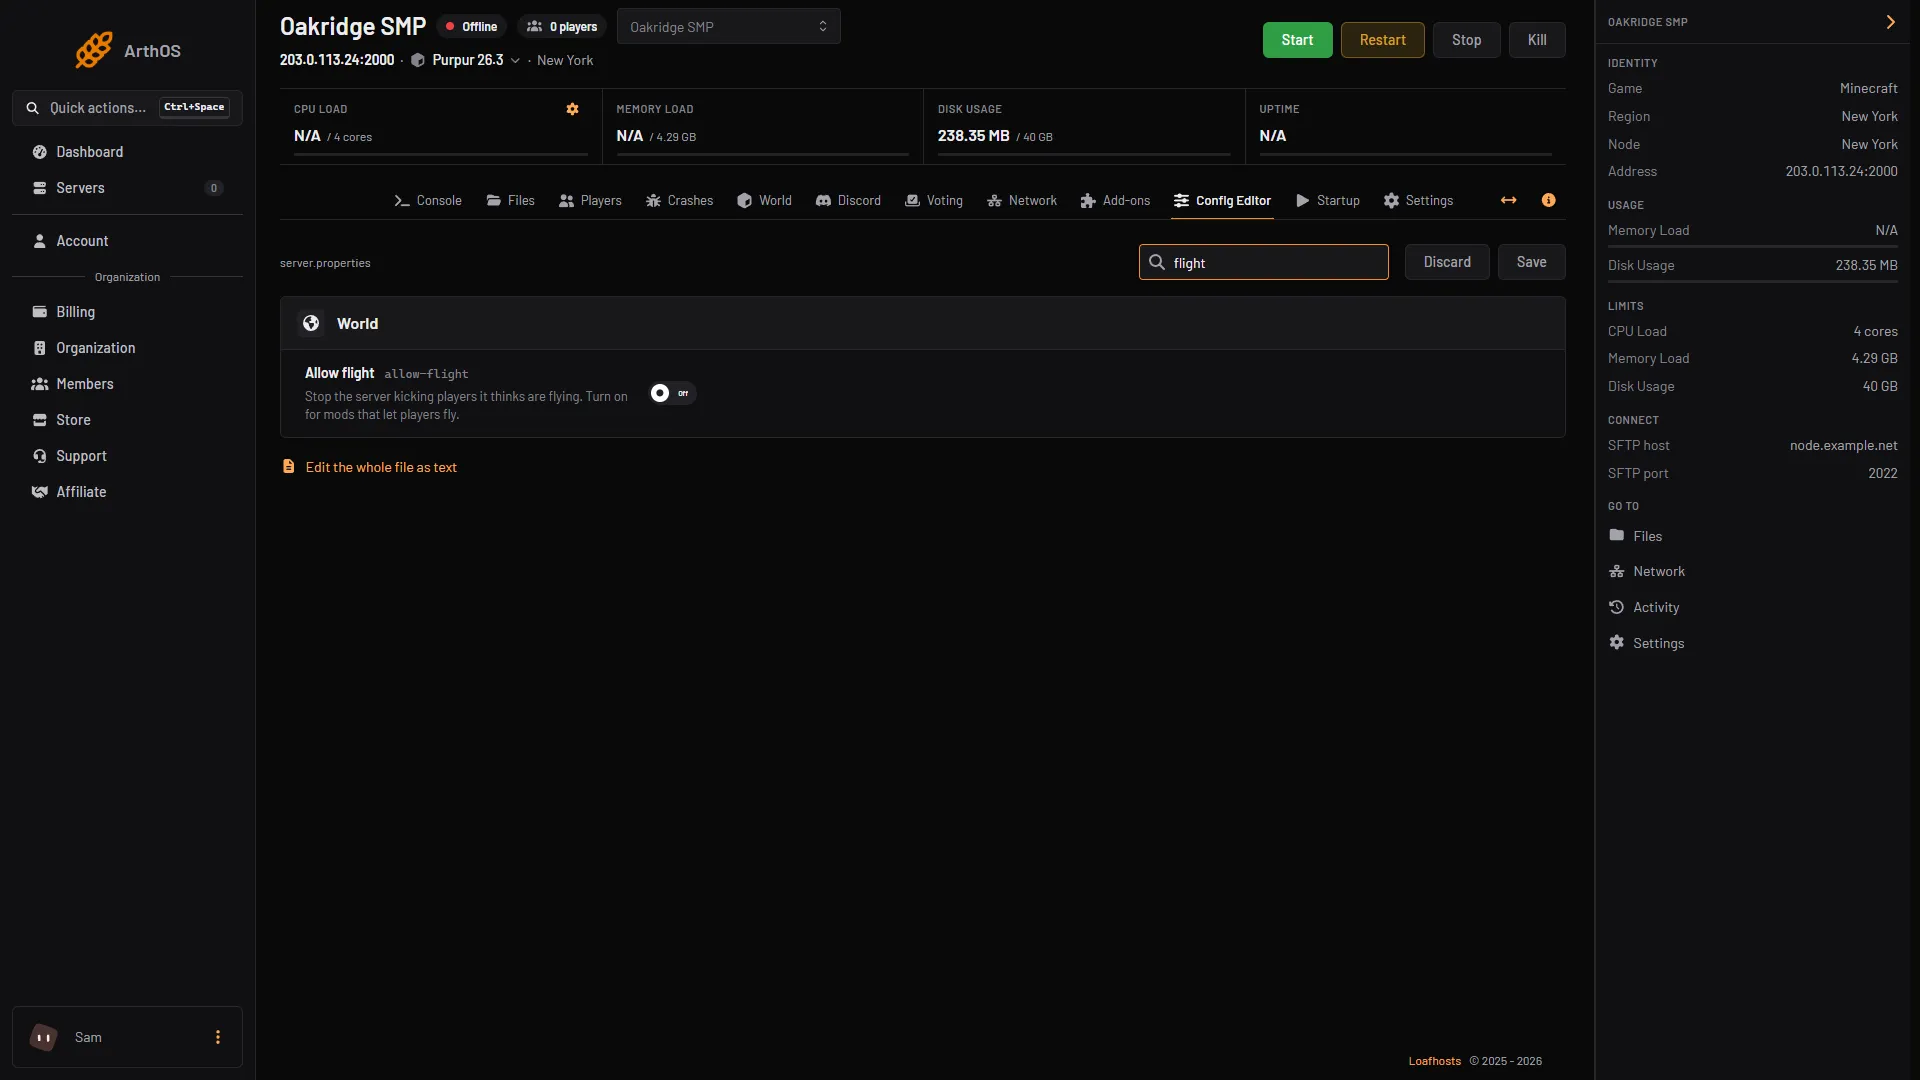
Task: Open Sam user menu three-dots
Action: [218, 1037]
